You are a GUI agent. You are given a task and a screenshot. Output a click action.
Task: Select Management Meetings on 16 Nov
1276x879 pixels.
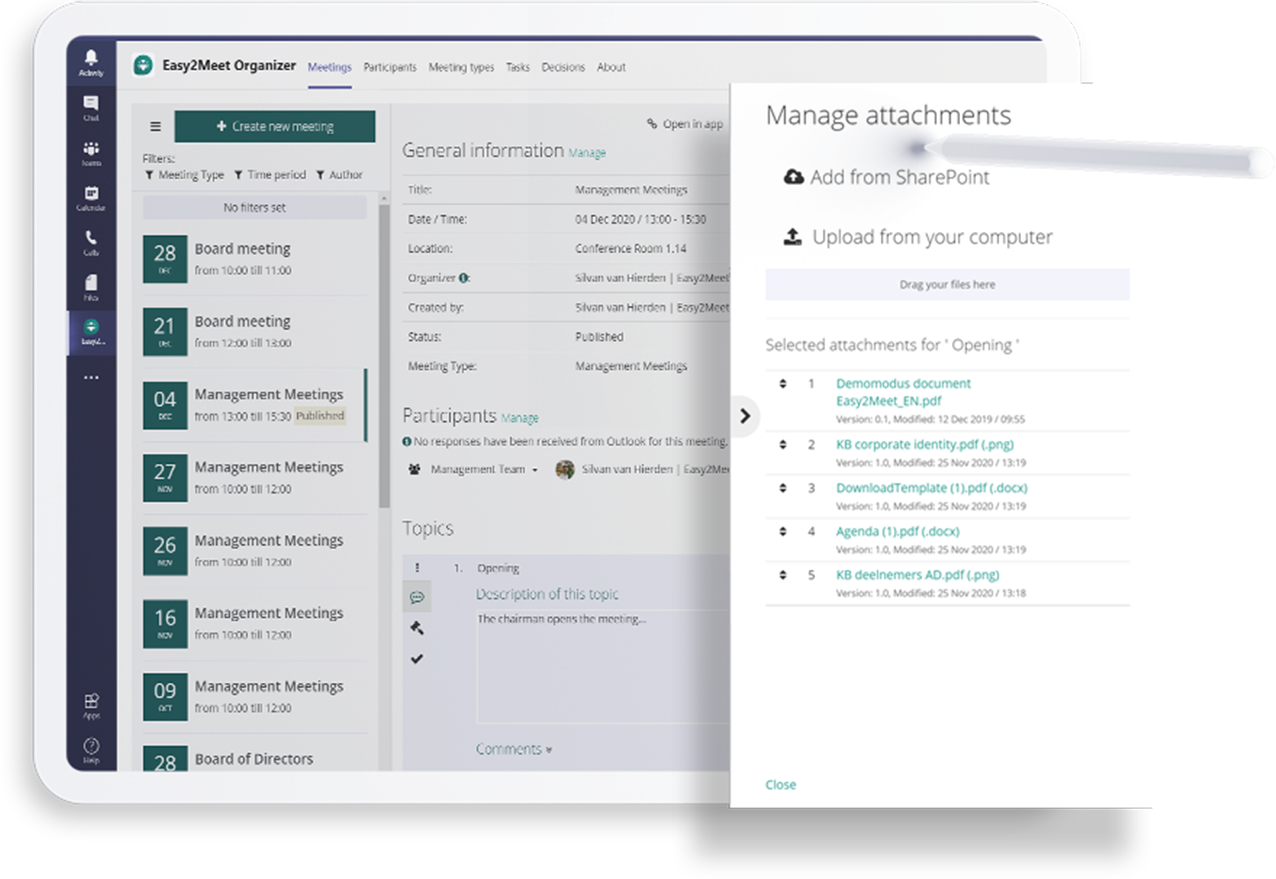point(255,624)
